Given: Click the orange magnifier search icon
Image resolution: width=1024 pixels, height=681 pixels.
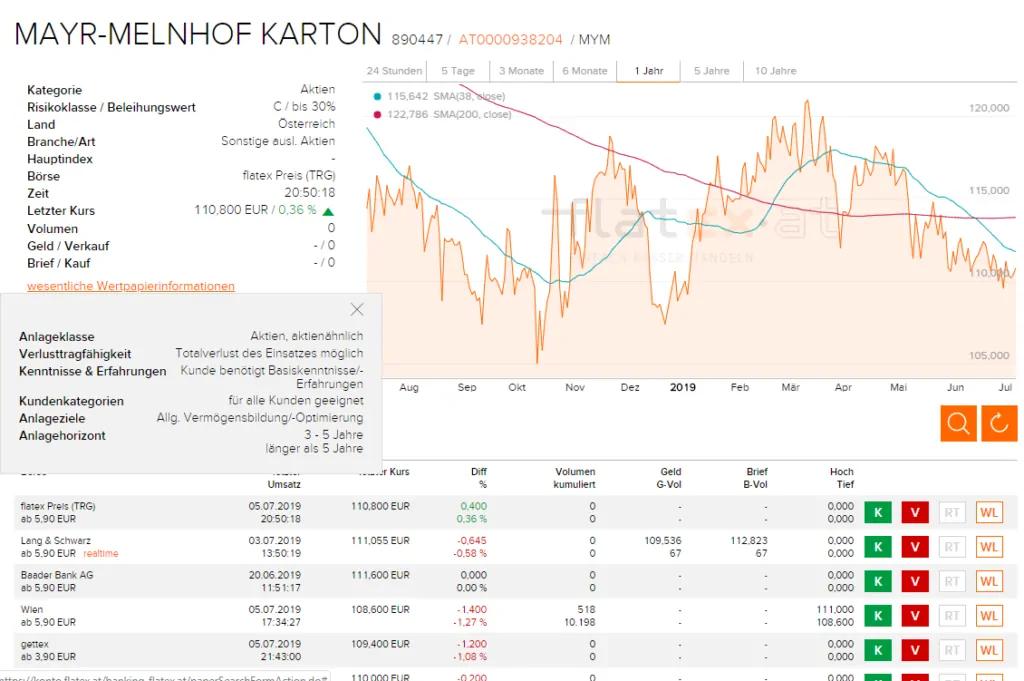Looking at the screenshot, I should (958, 423).
